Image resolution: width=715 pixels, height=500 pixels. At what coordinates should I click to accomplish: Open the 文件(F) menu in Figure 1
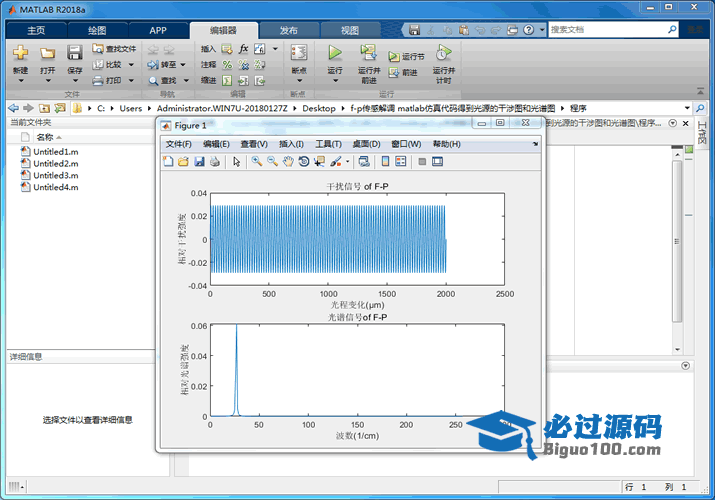tap(178, 144)
